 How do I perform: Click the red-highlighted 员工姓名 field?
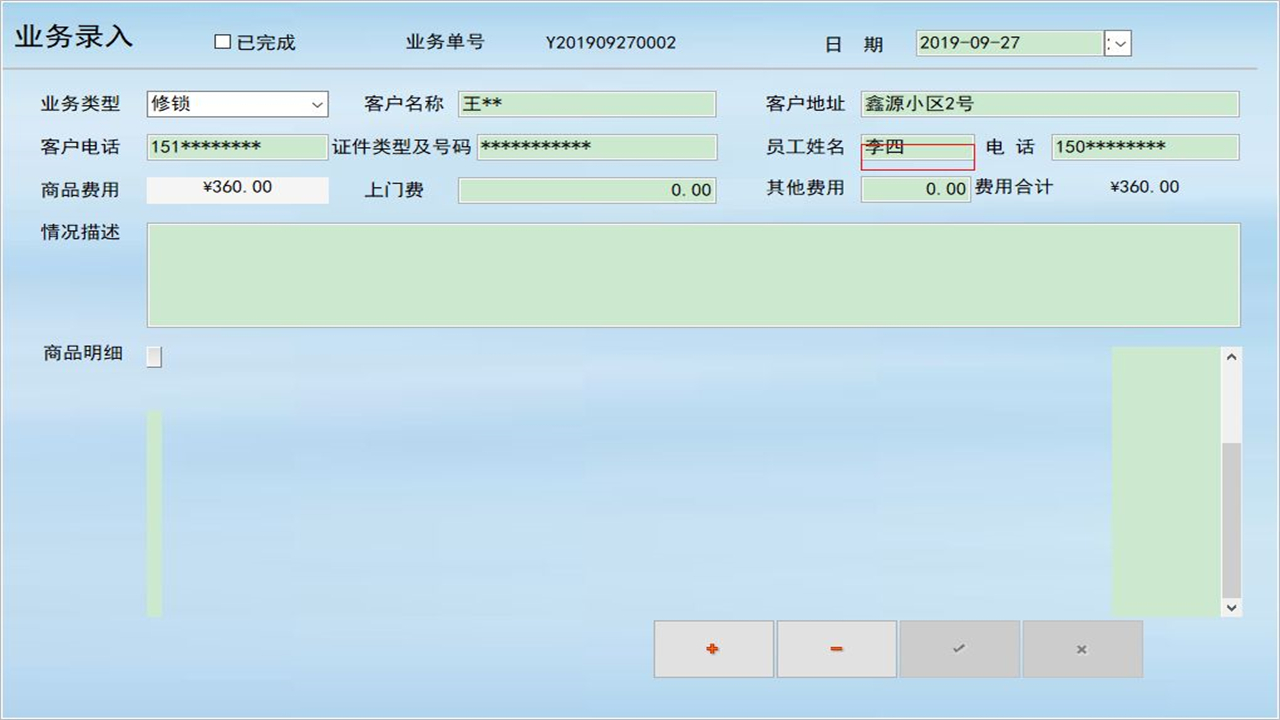click(915, 147)
